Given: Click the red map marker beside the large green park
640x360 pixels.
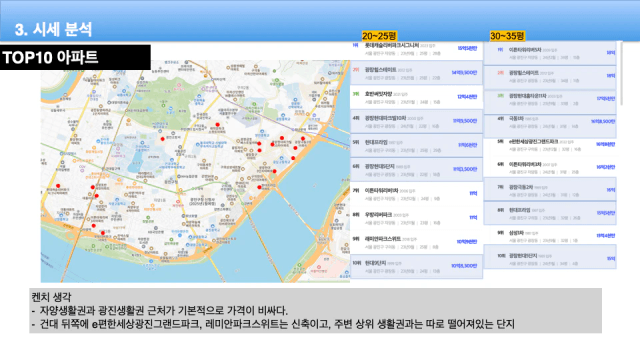Looking at the screenshot, I should tap(218, 124).
